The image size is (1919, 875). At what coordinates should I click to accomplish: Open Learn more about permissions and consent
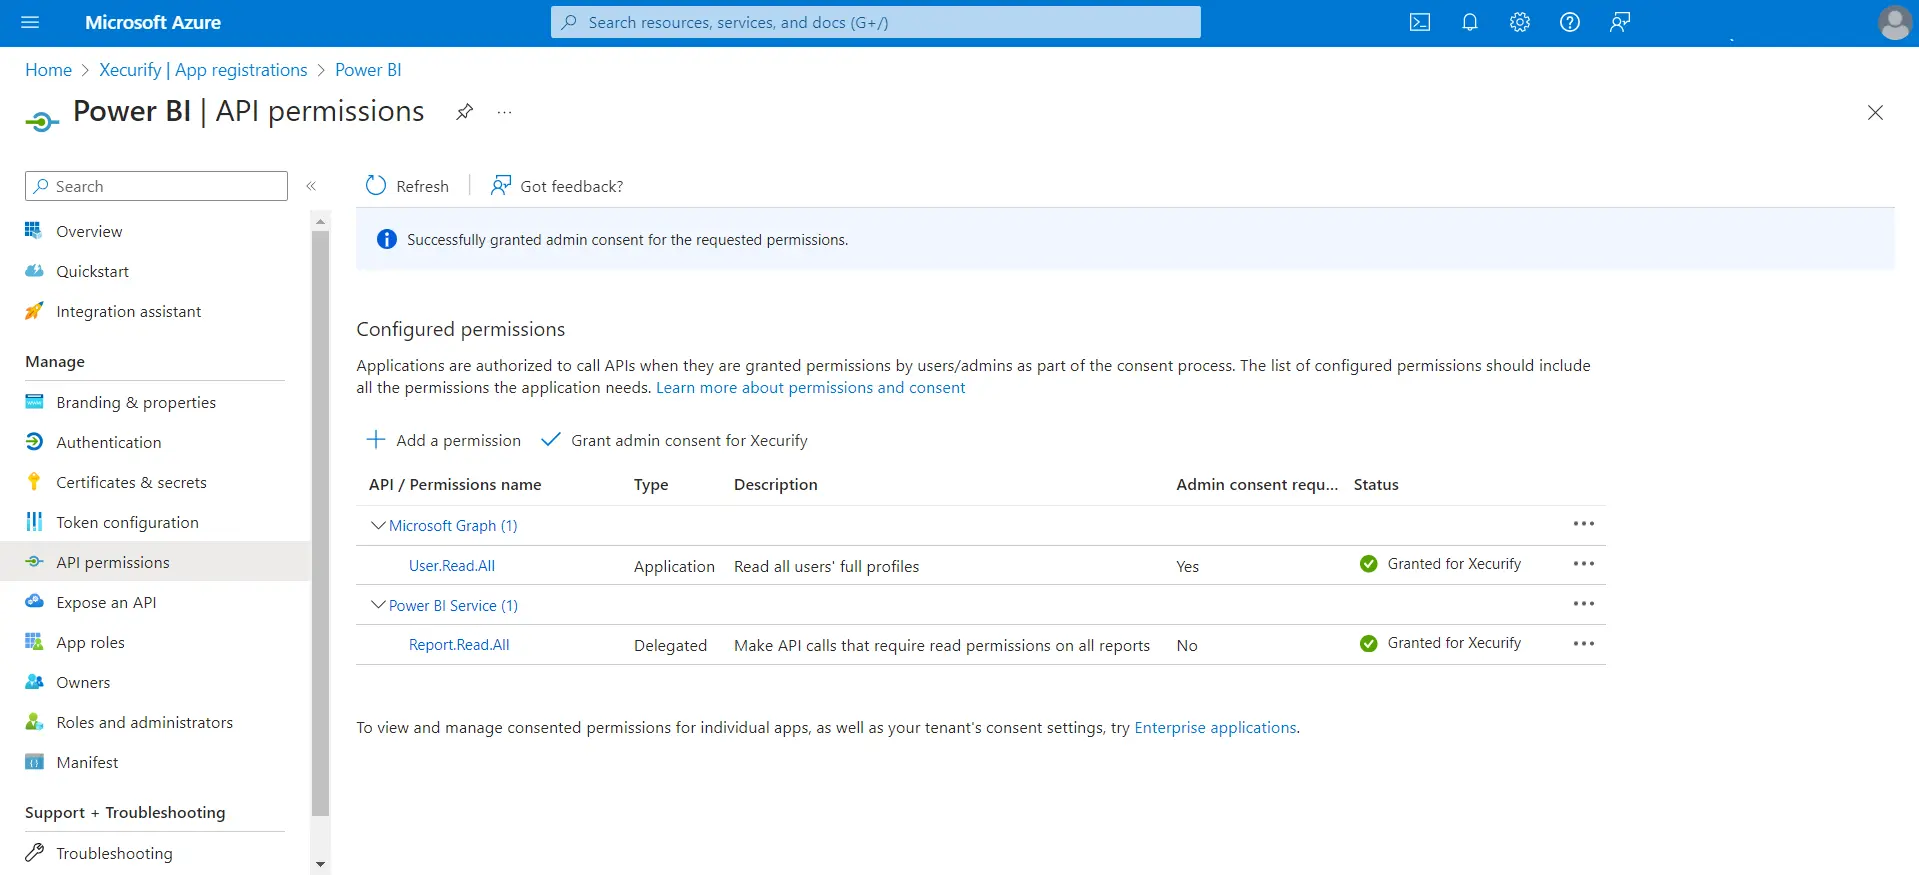pyautogui.click(x=810, y=388)
